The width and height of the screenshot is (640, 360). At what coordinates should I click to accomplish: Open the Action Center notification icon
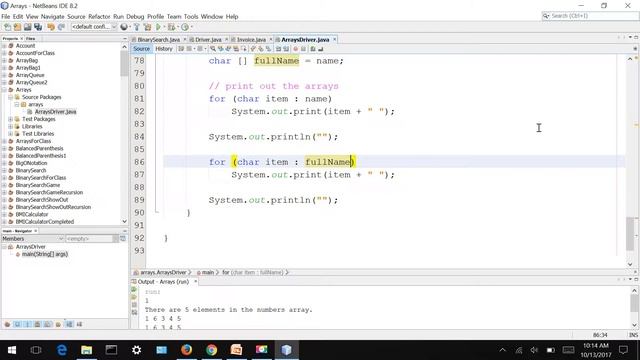click(623, 350)
